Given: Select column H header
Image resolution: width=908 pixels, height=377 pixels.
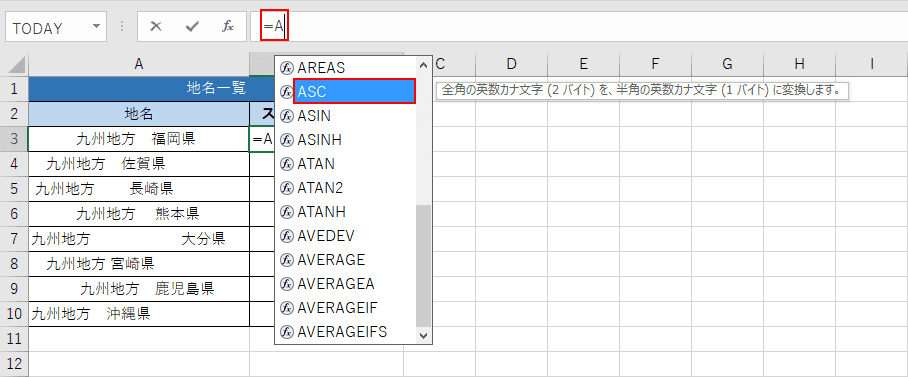Looking at the screenshot, I should (x=799, y=64).
